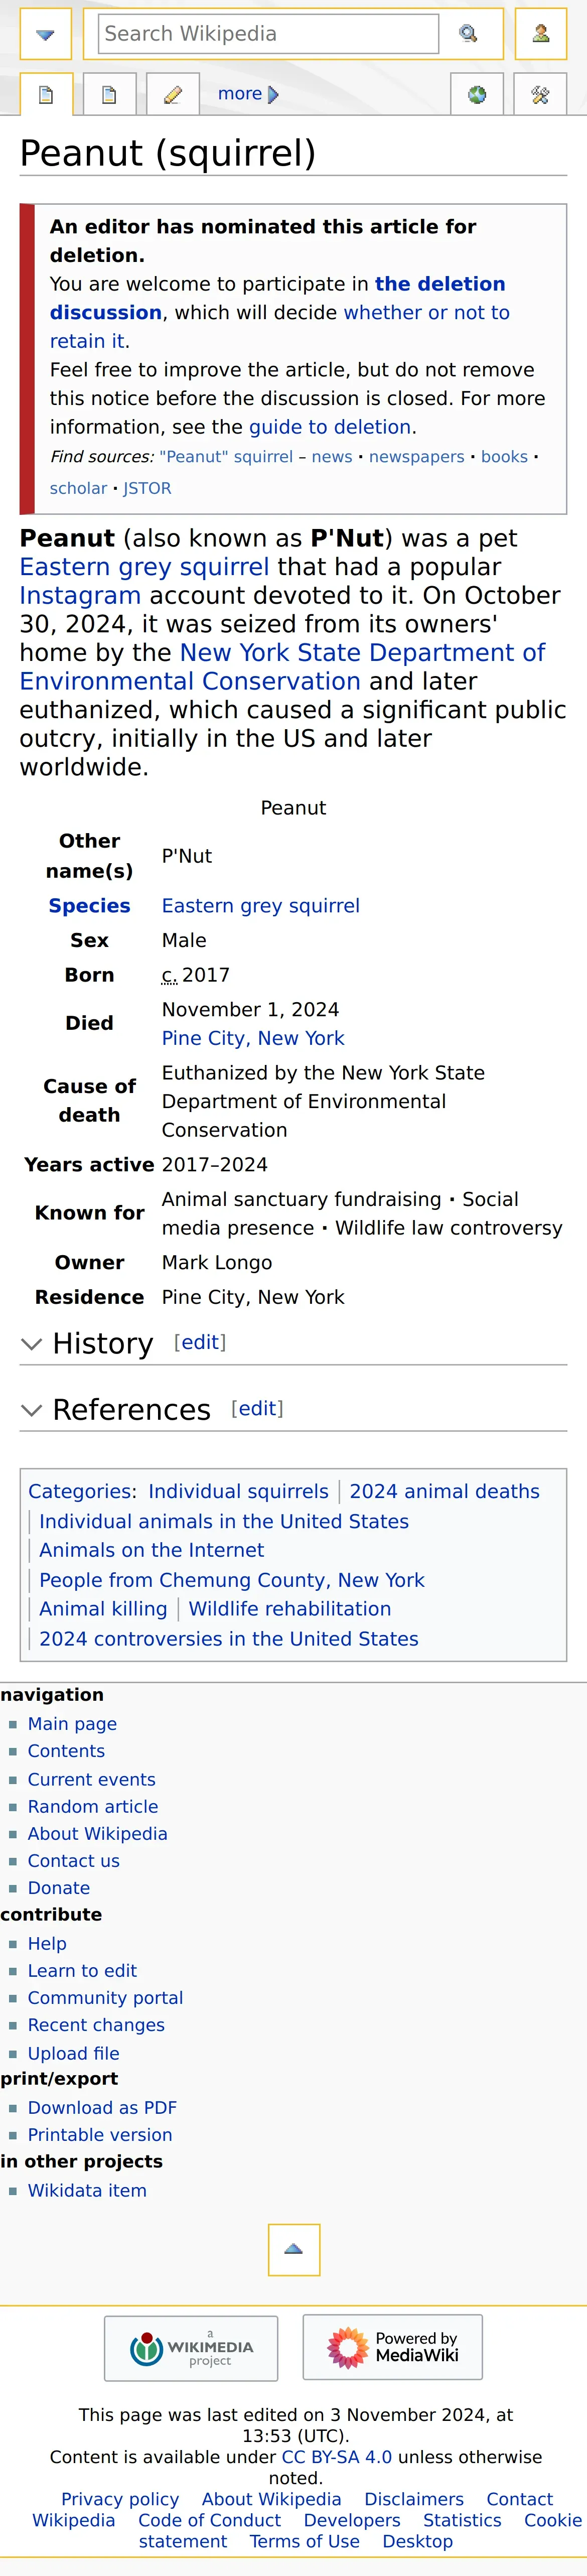Collapse the History section chevron
This screenshot has height=2576, width=587.
pyautogui.click(x=32, y=1344)
